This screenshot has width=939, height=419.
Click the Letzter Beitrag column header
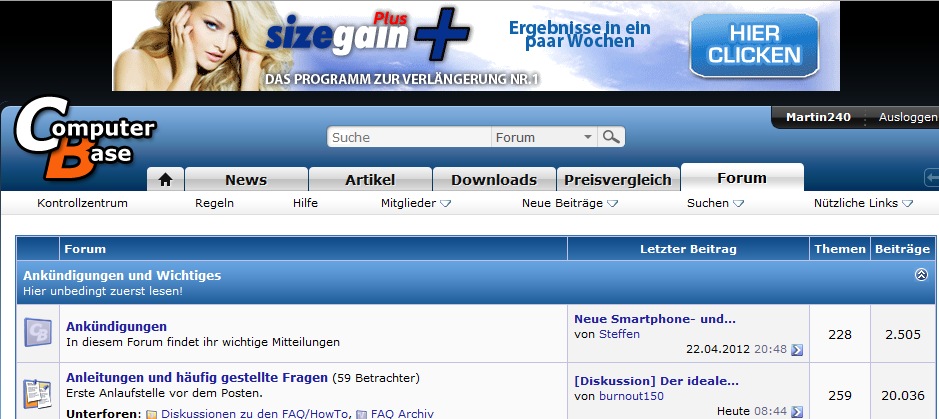point(688,249)
